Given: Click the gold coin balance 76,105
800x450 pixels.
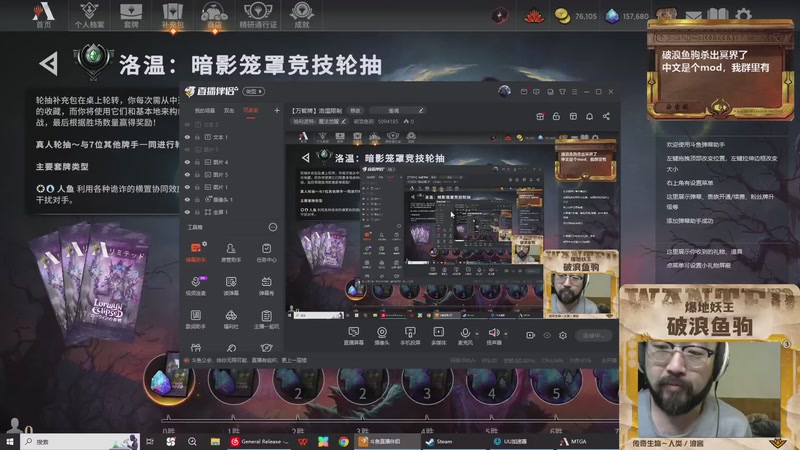Looking at the screenshot, I should (575, 16).
